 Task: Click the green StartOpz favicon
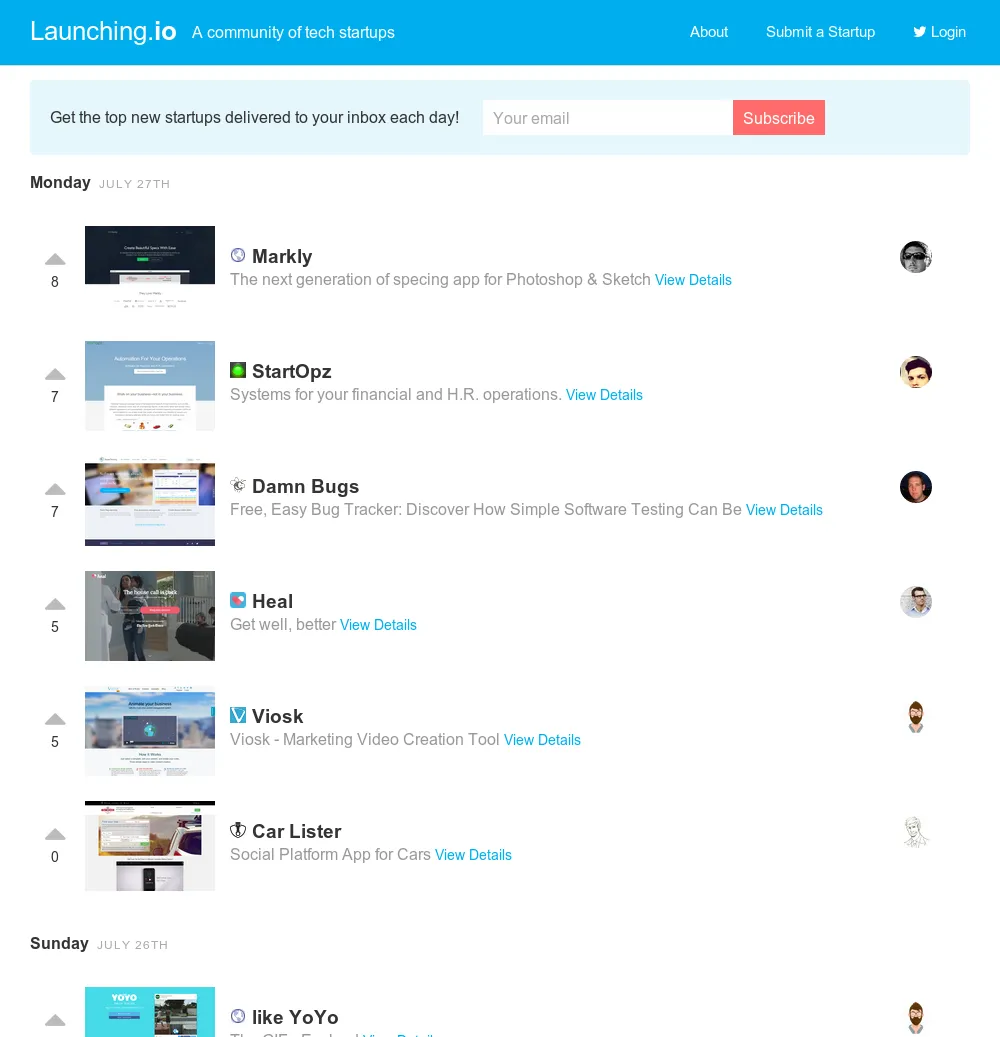[238, 370]
